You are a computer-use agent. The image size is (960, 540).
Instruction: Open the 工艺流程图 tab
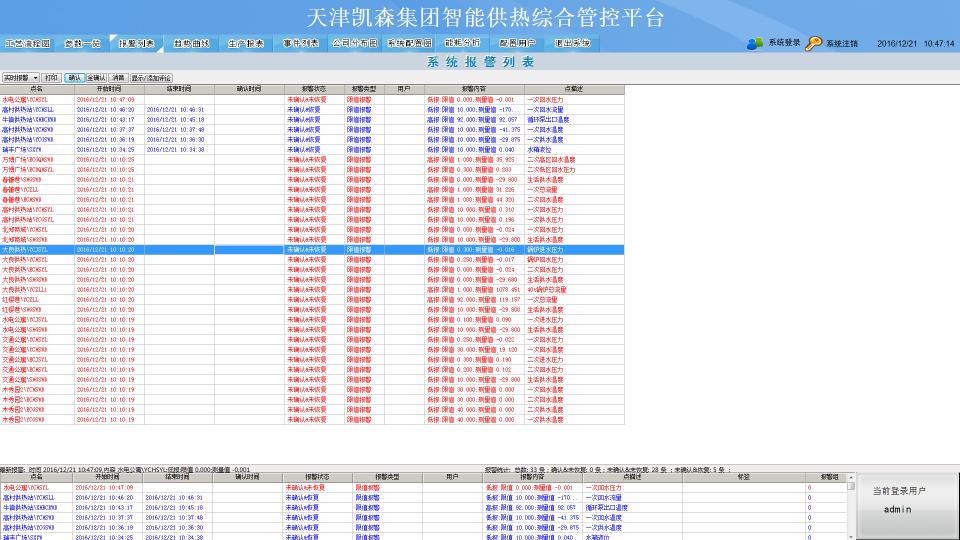[27, 44]
